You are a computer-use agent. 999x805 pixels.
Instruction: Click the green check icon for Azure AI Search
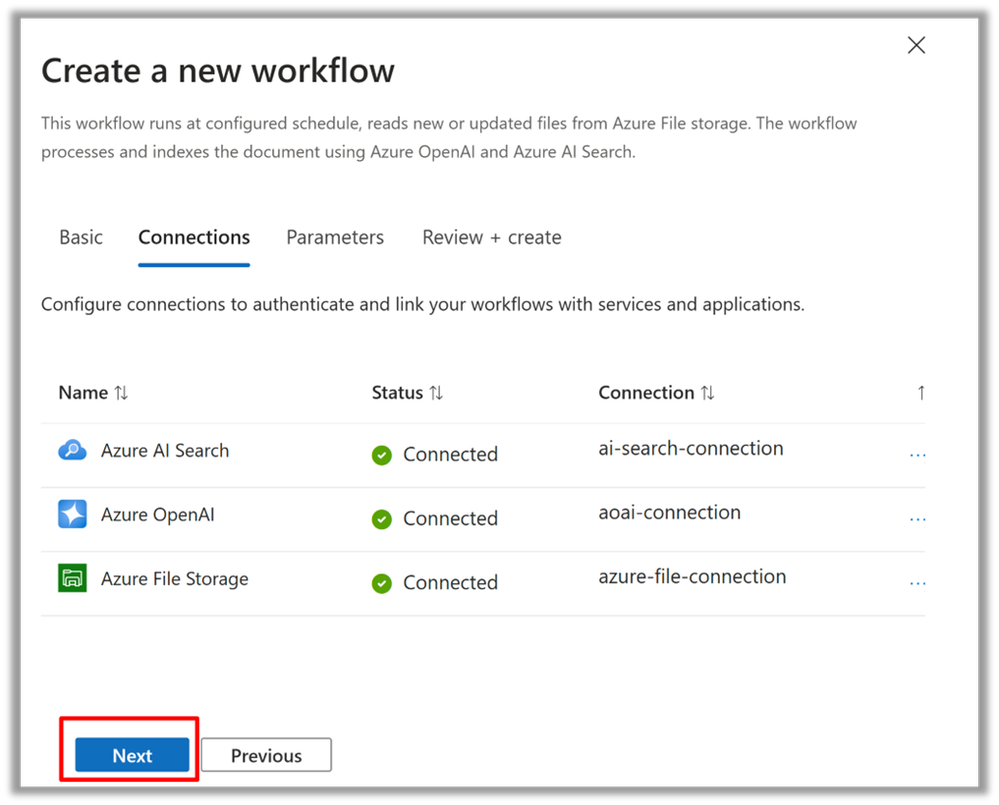coord(382,455)
